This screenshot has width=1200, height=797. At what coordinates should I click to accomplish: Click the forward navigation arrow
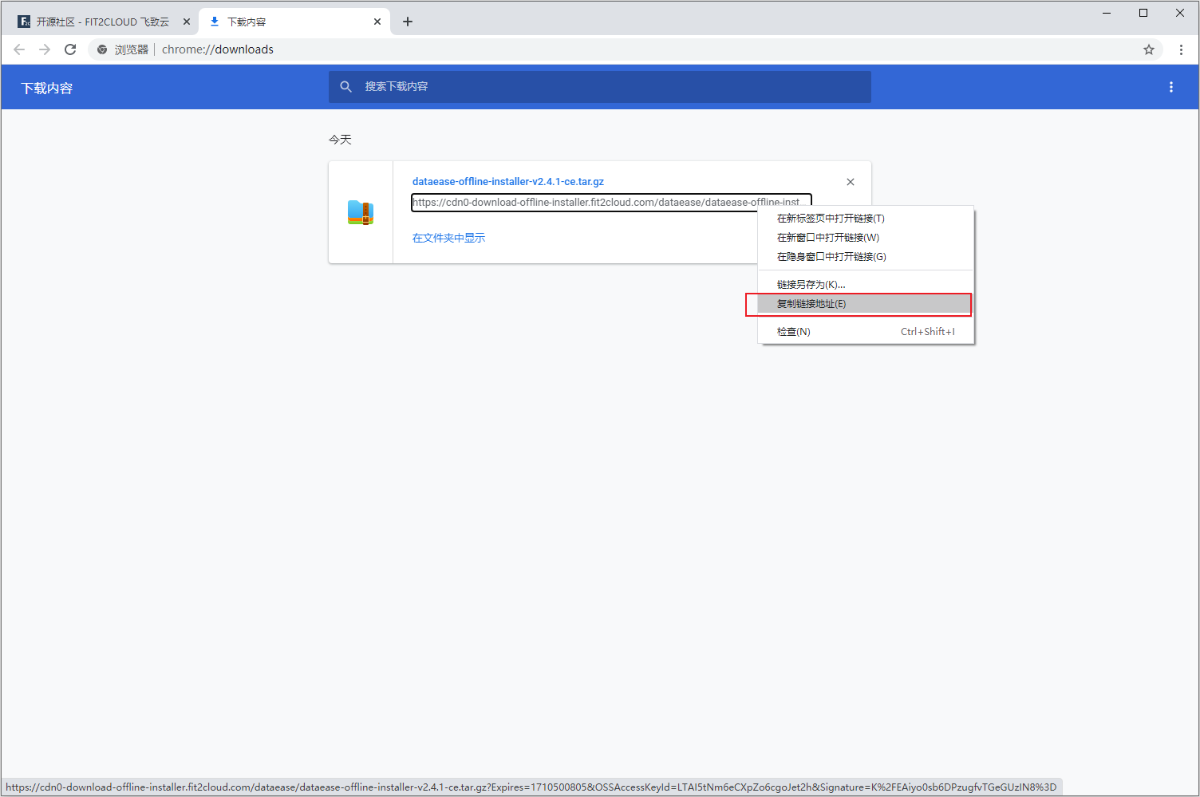point(44,48)
